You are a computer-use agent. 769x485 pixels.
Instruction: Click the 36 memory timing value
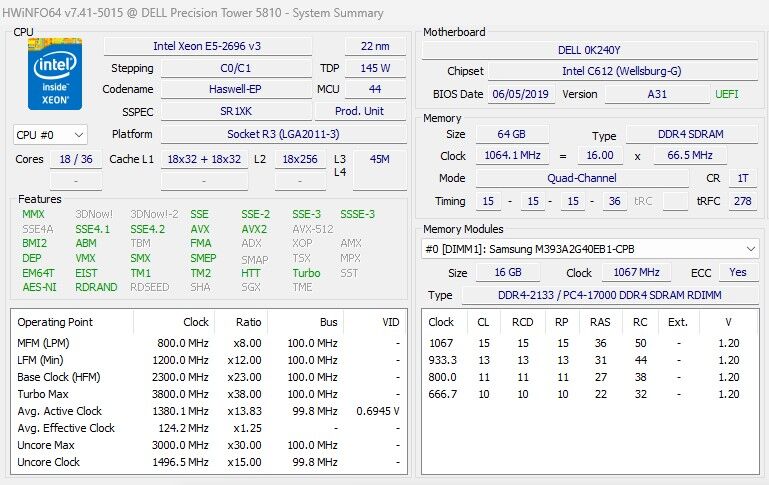pos(615,201)
